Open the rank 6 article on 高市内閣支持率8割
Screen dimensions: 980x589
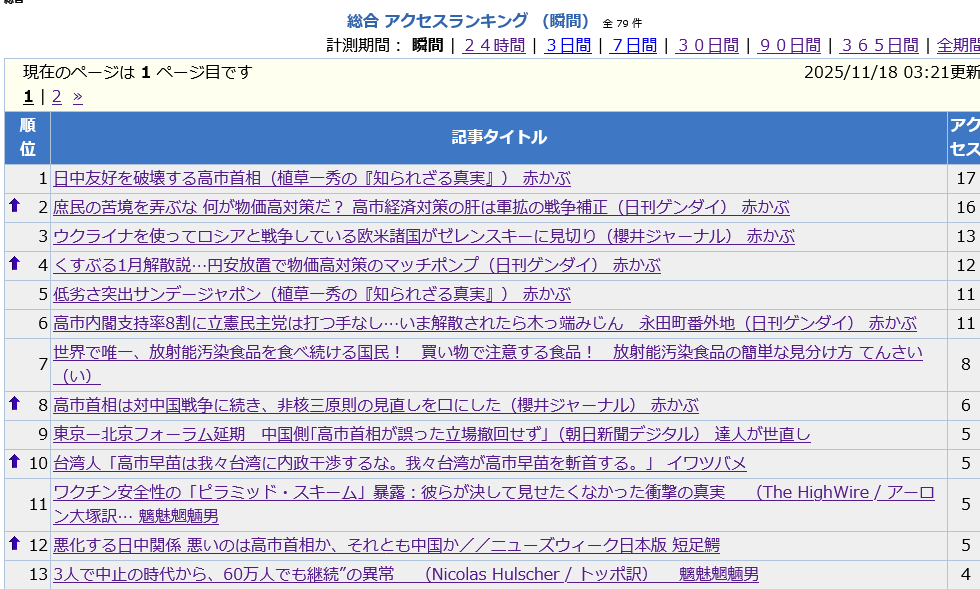[x=484, y=324]
